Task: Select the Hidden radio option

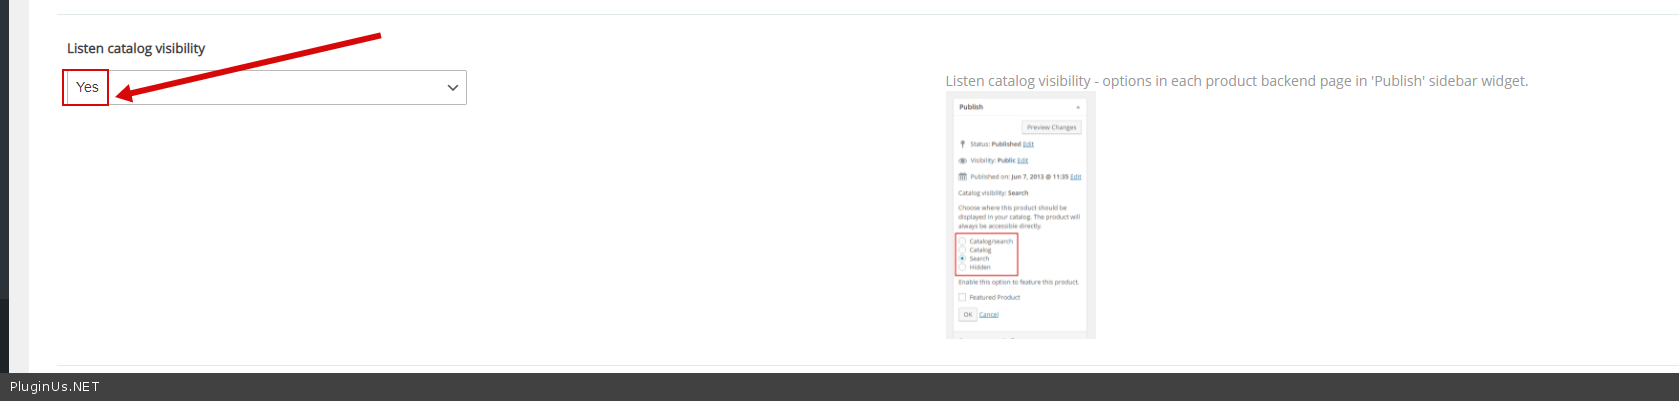Action: pyautogui.click(x=963, y=267)
